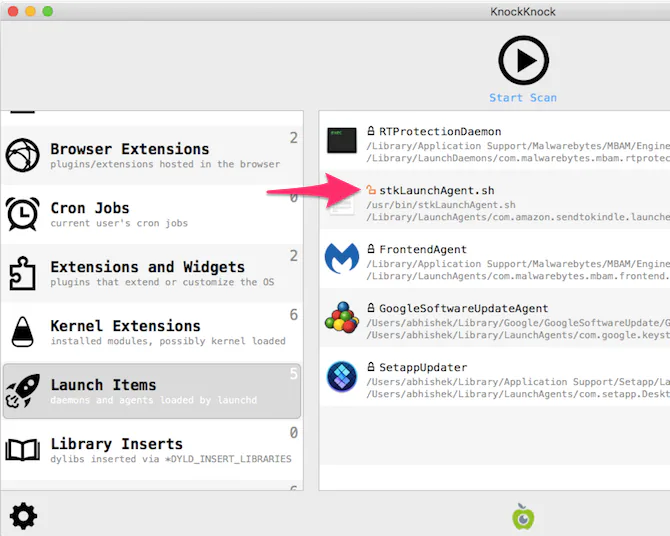
Task: Click the RTProtectionDaemon terminal icon
Action: [x=342, y=140]
